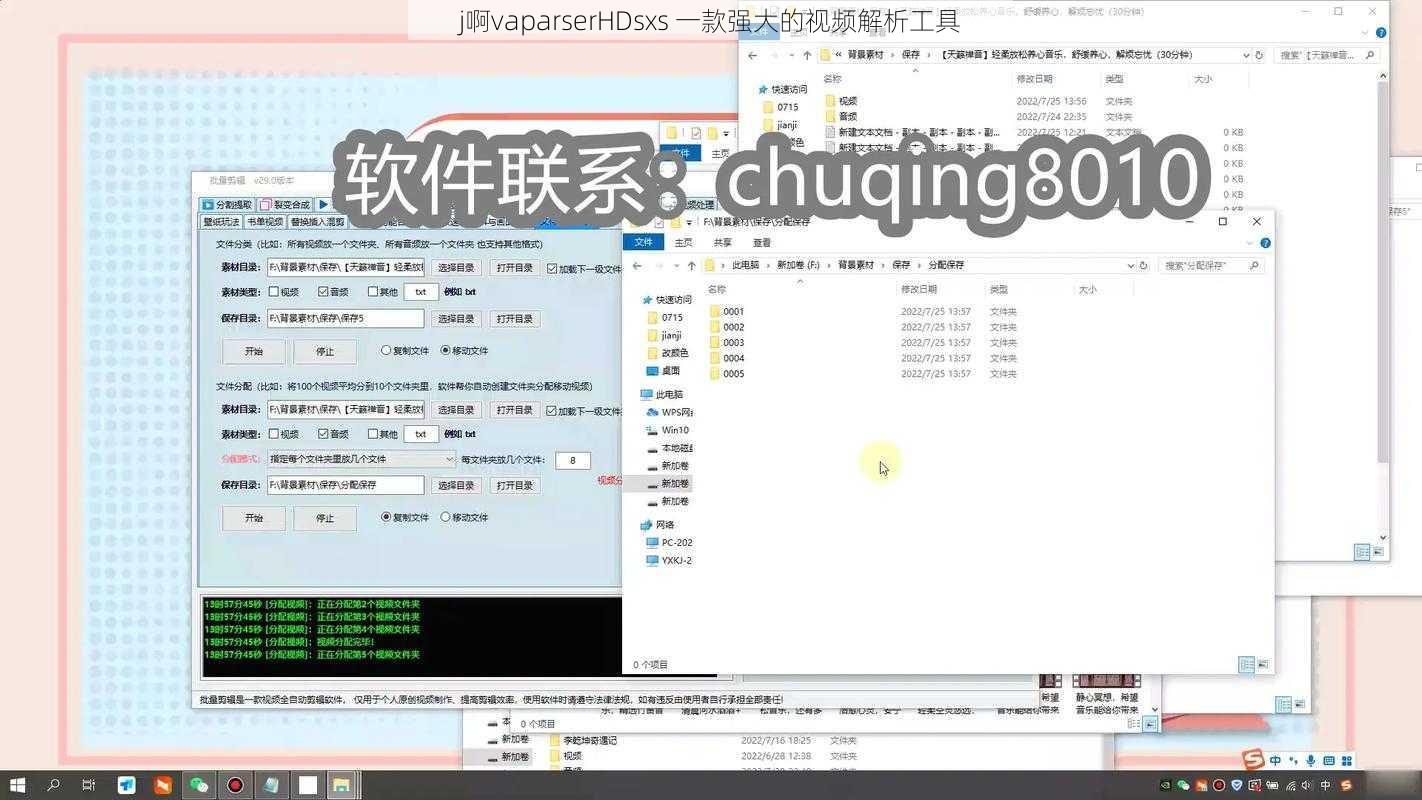
Task: Open 0715 folder in front window sidebar
Action: pos(672,317)
